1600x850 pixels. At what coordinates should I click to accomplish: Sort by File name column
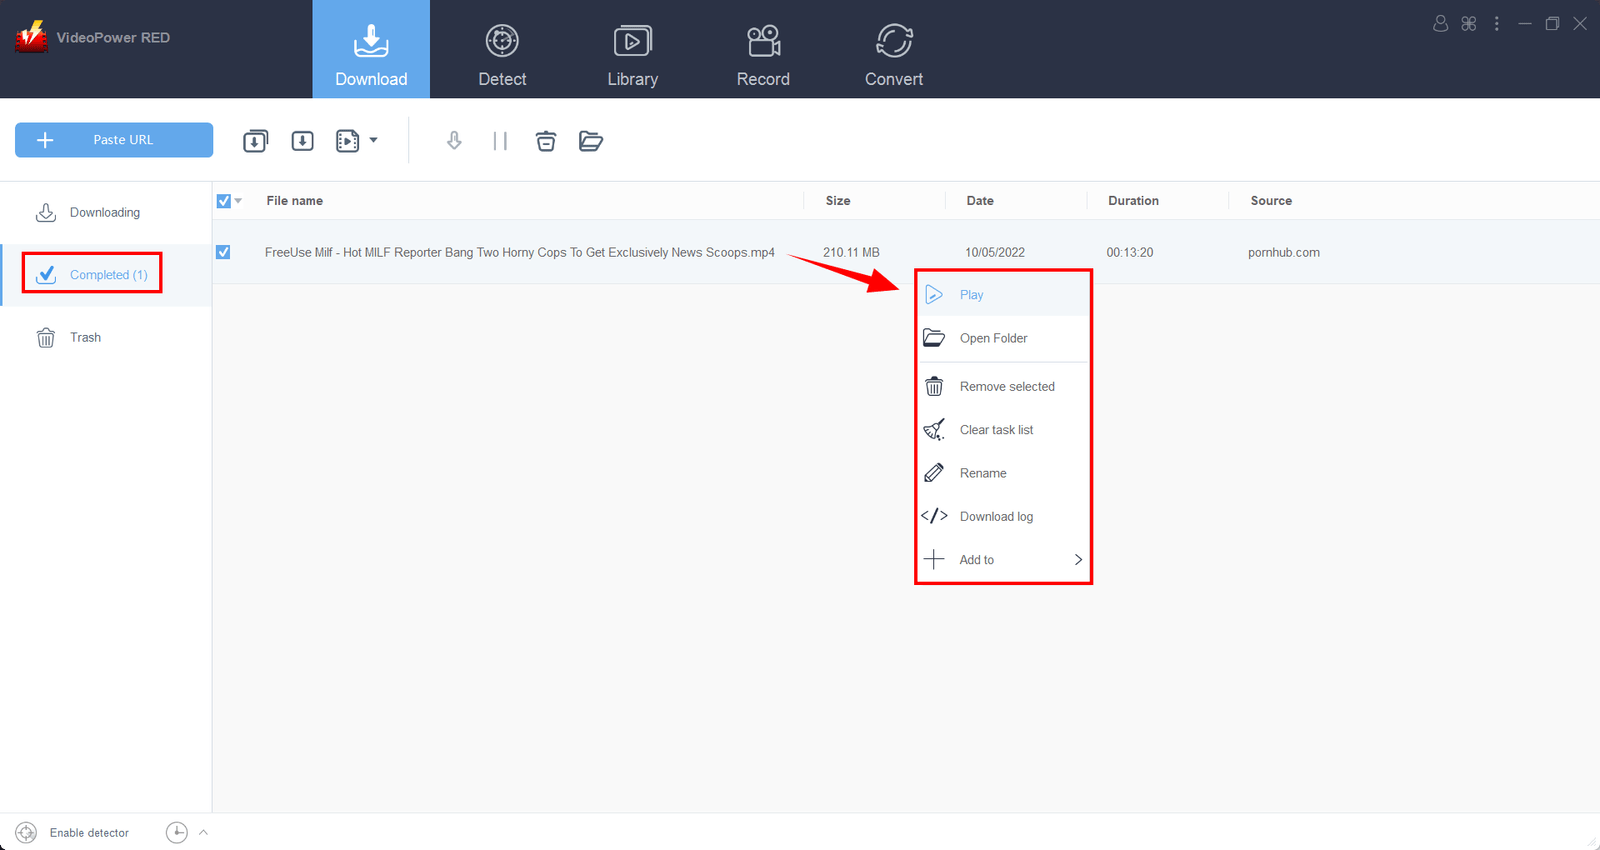pyautogui.click(x=294, y=201)
